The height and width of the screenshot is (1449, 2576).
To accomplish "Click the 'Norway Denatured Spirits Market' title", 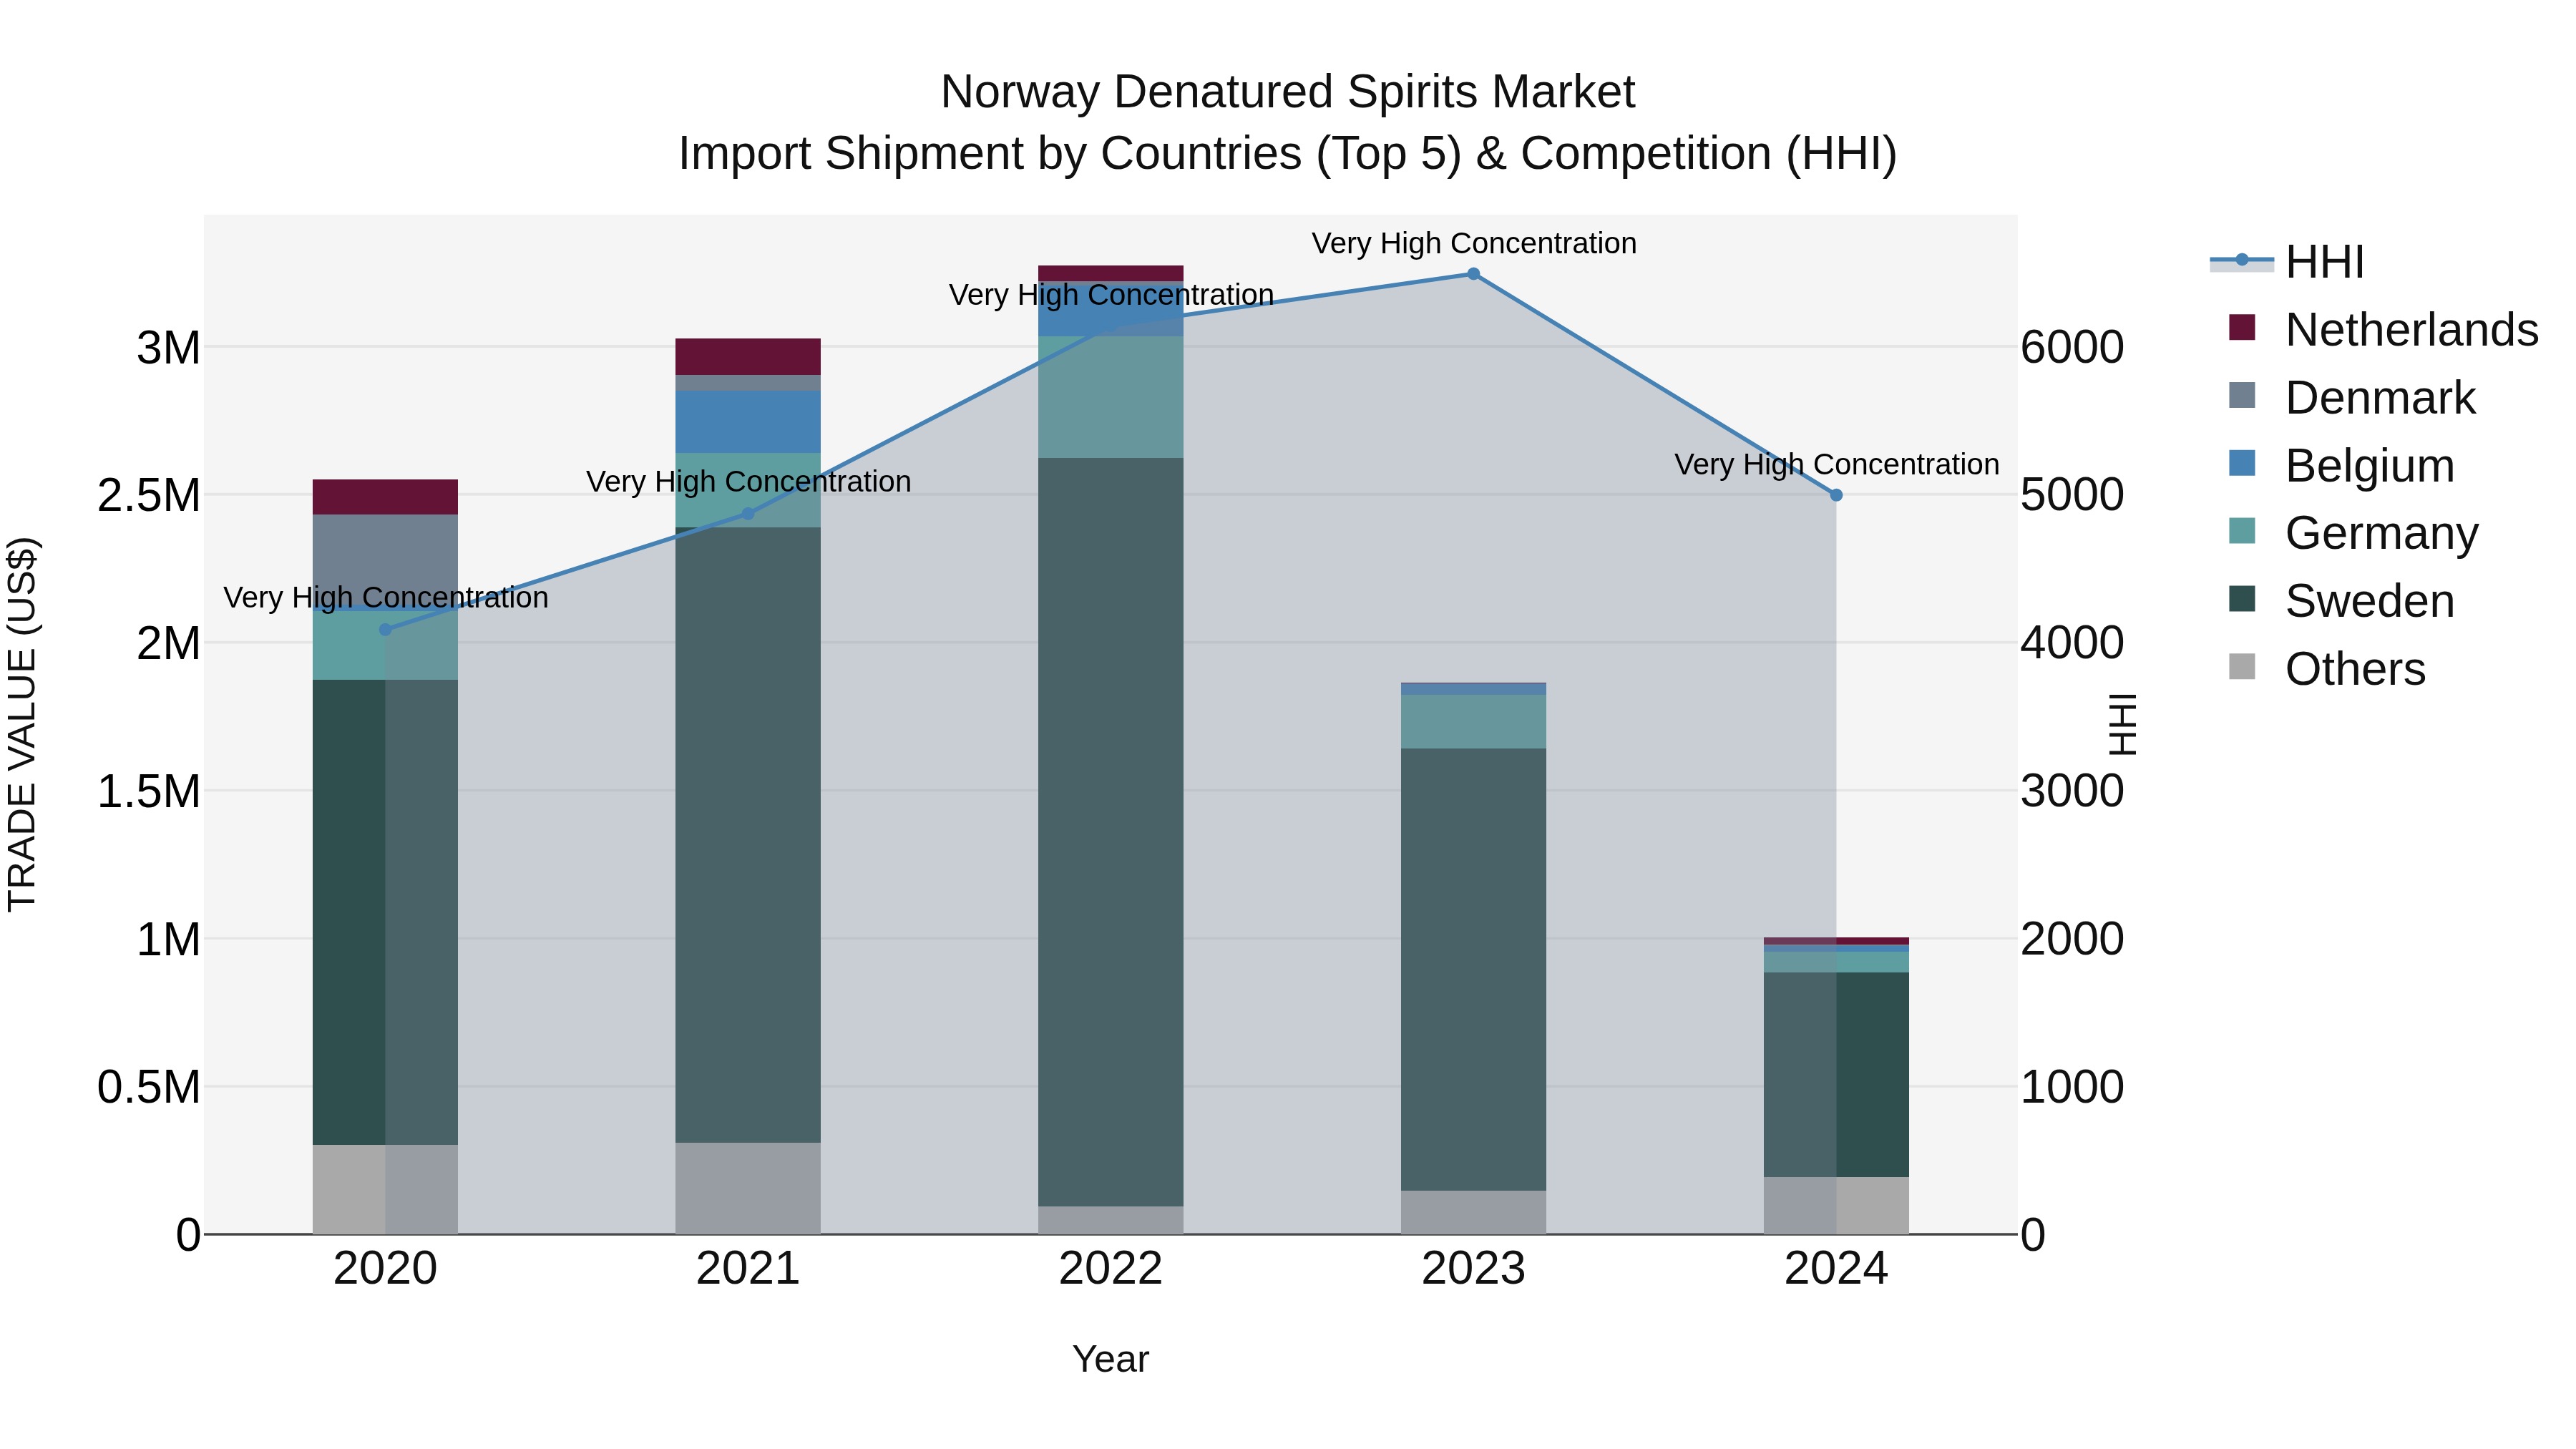I will (1288, 92).
